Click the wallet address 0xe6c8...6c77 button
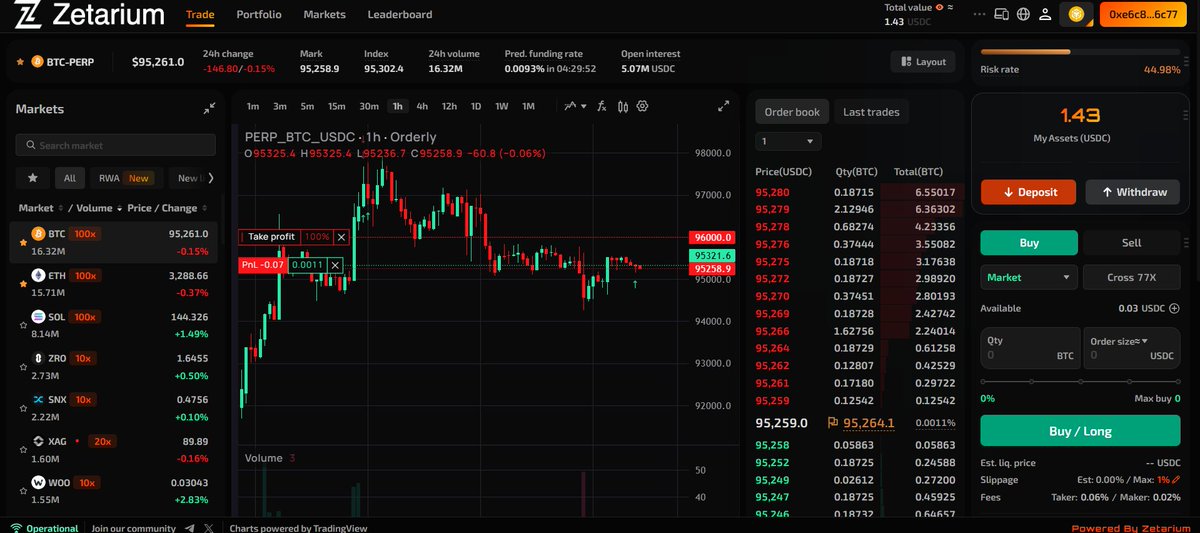 [x=1143, y=14]
